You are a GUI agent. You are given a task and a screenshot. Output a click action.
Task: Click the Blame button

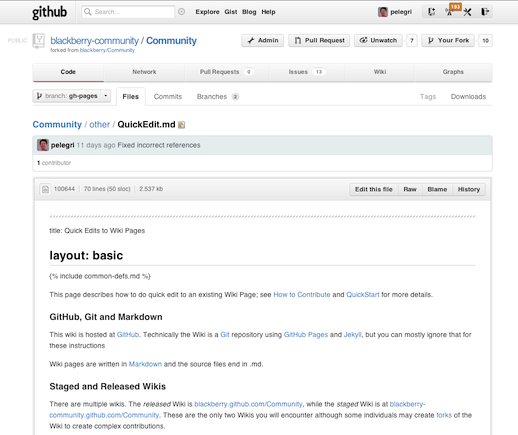[x=437, y=189]
